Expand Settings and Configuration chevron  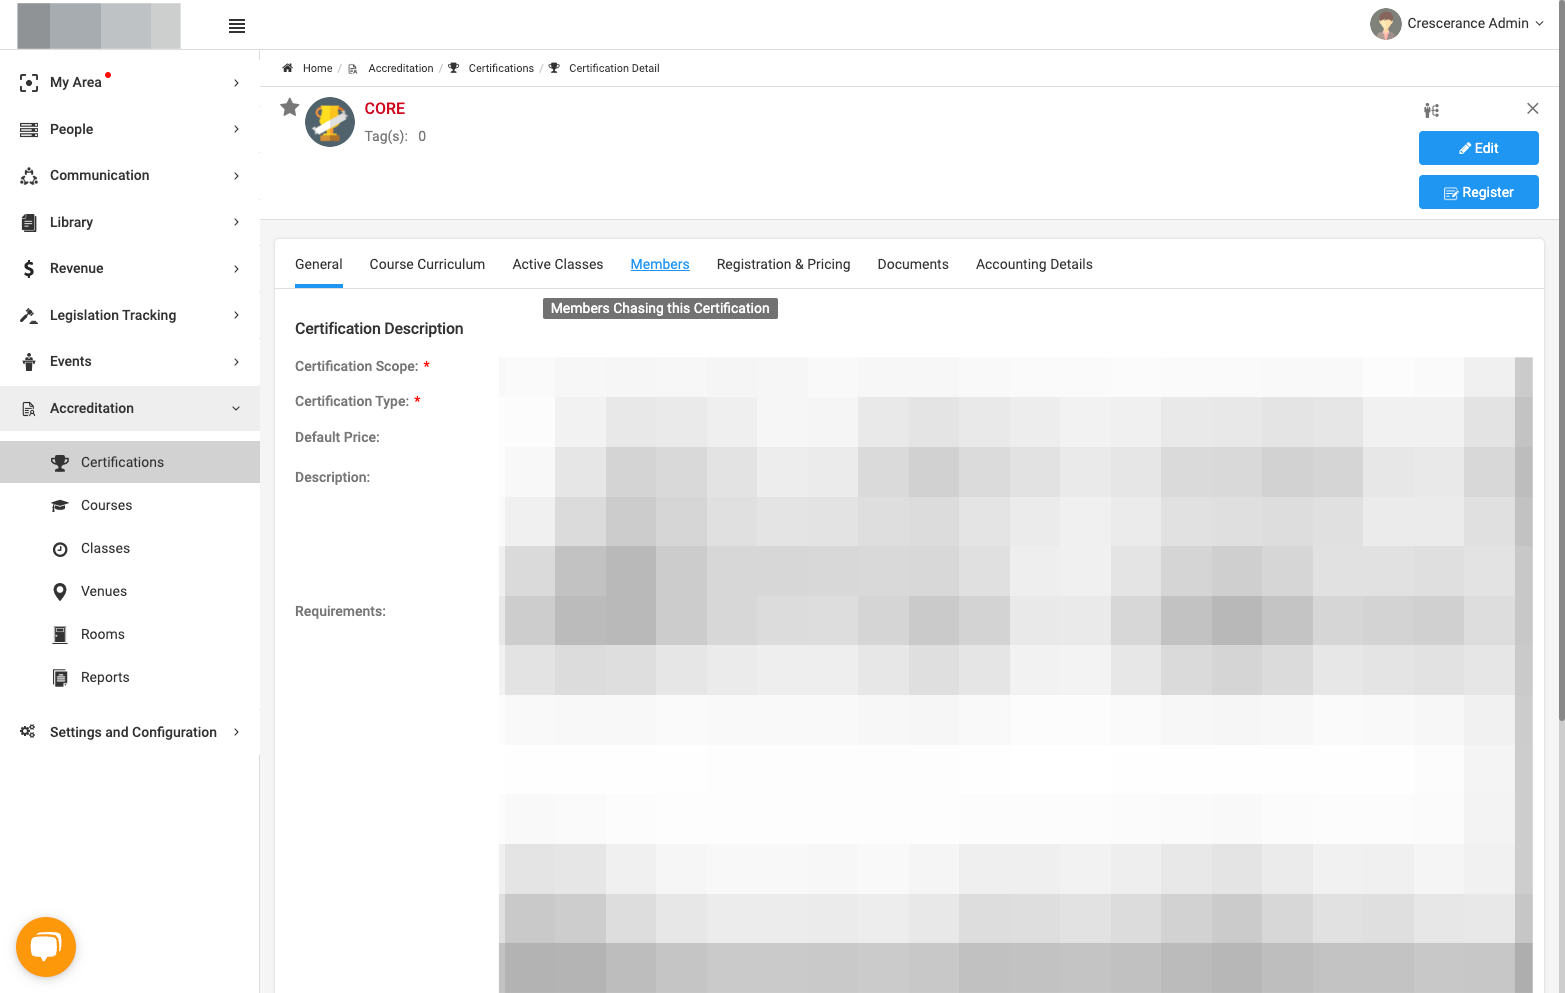[x=236, y=732]
